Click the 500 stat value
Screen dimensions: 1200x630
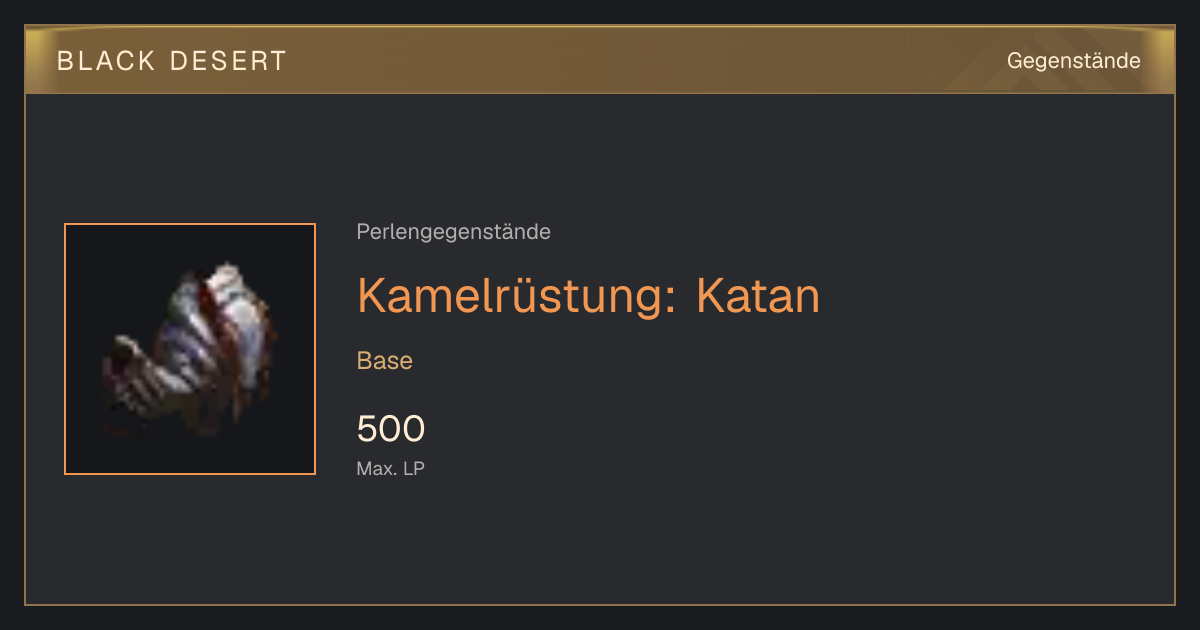click(391, 429)
